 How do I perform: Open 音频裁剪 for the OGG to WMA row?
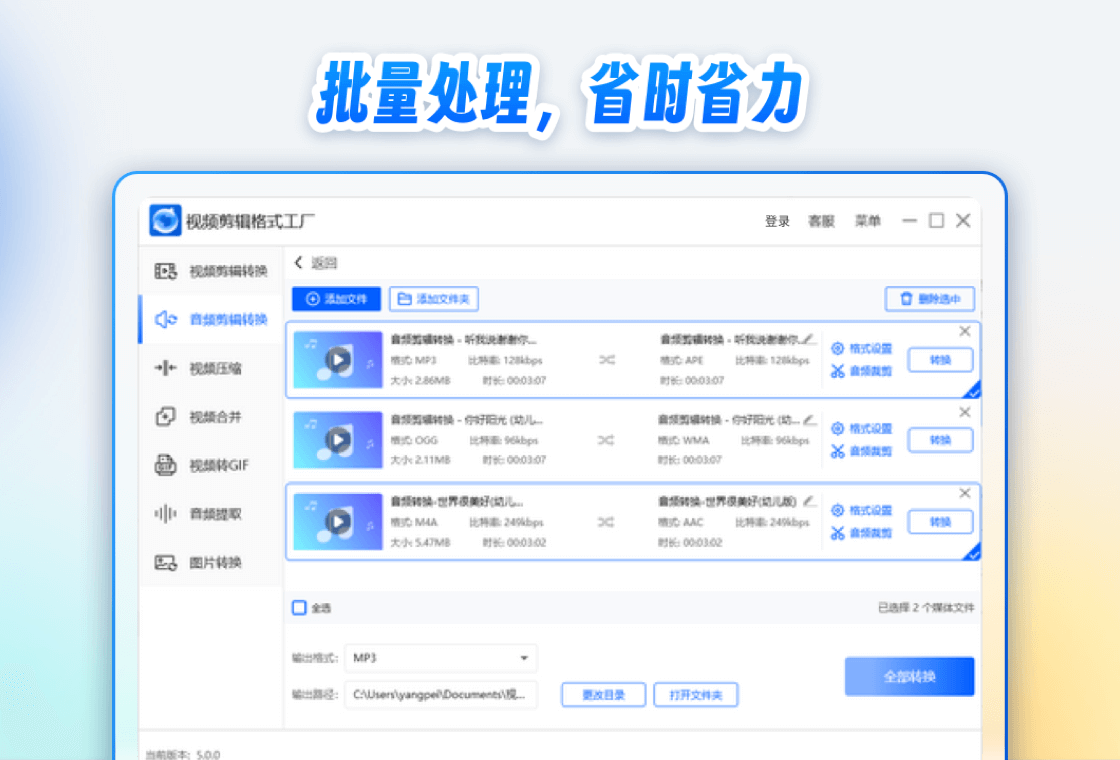pyautogui.click(x=861, y=451)
